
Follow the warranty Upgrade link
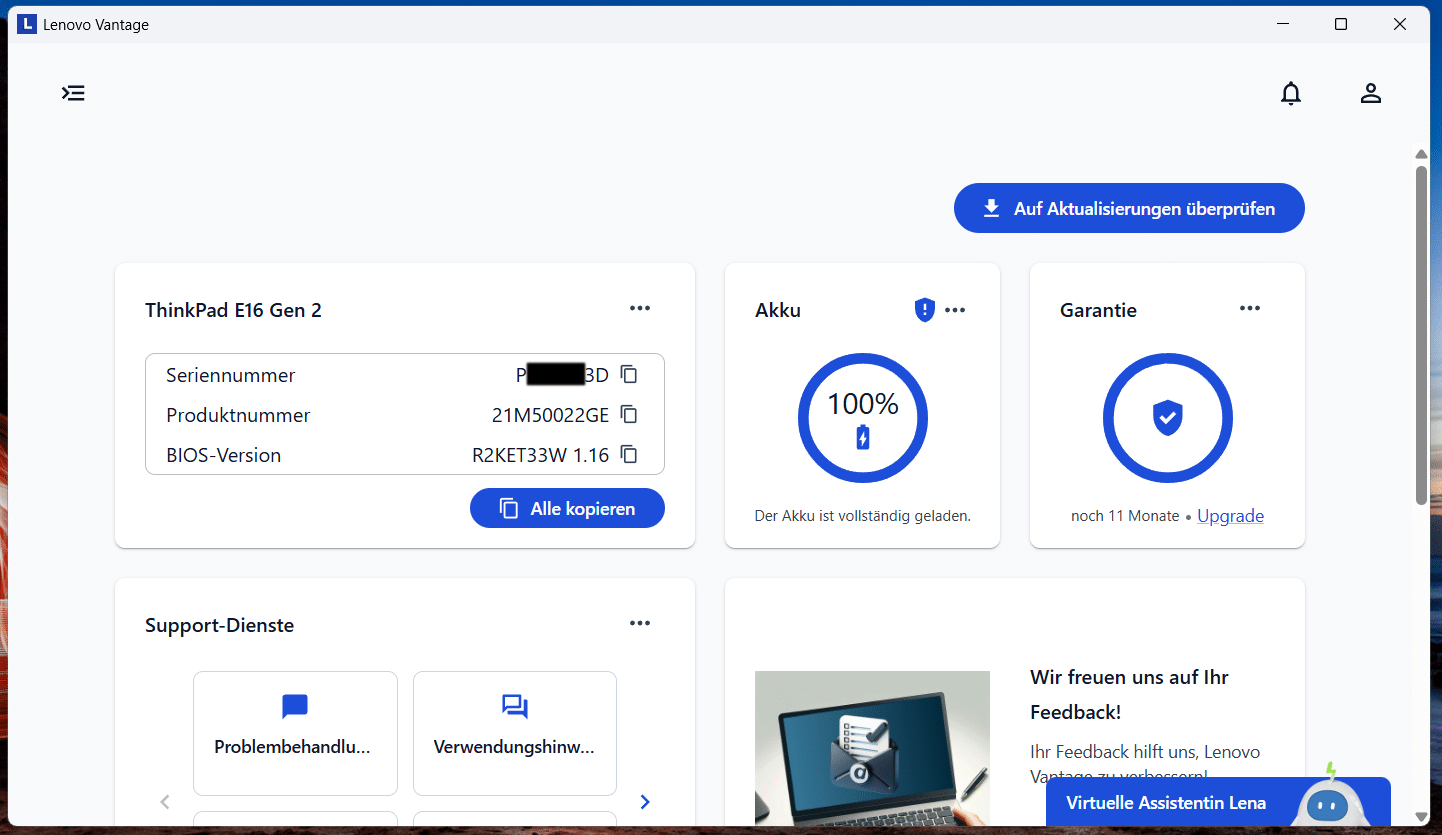[1230, 516]
